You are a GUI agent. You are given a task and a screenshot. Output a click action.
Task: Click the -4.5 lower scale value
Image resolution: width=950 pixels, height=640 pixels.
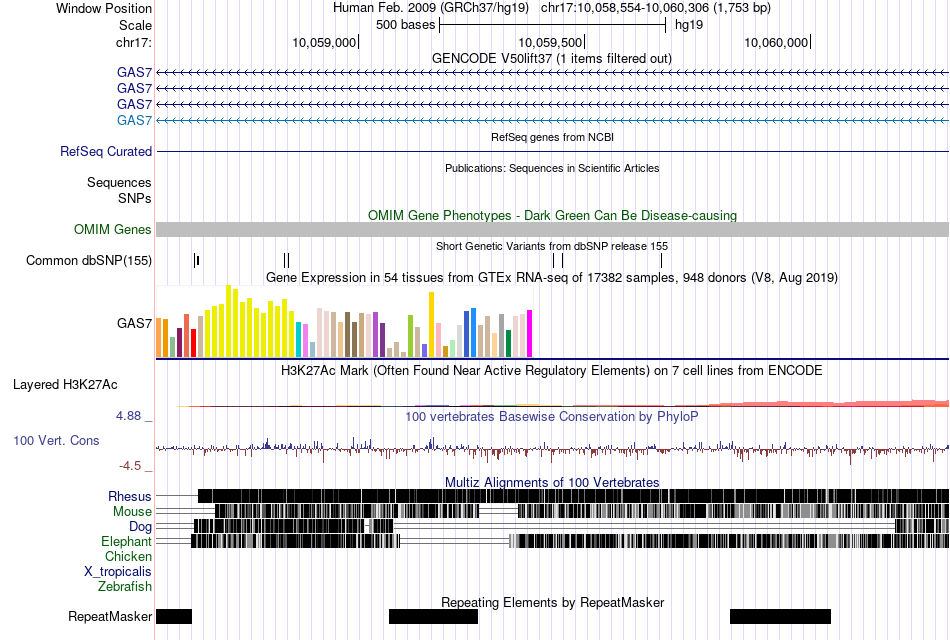[130, 465]
